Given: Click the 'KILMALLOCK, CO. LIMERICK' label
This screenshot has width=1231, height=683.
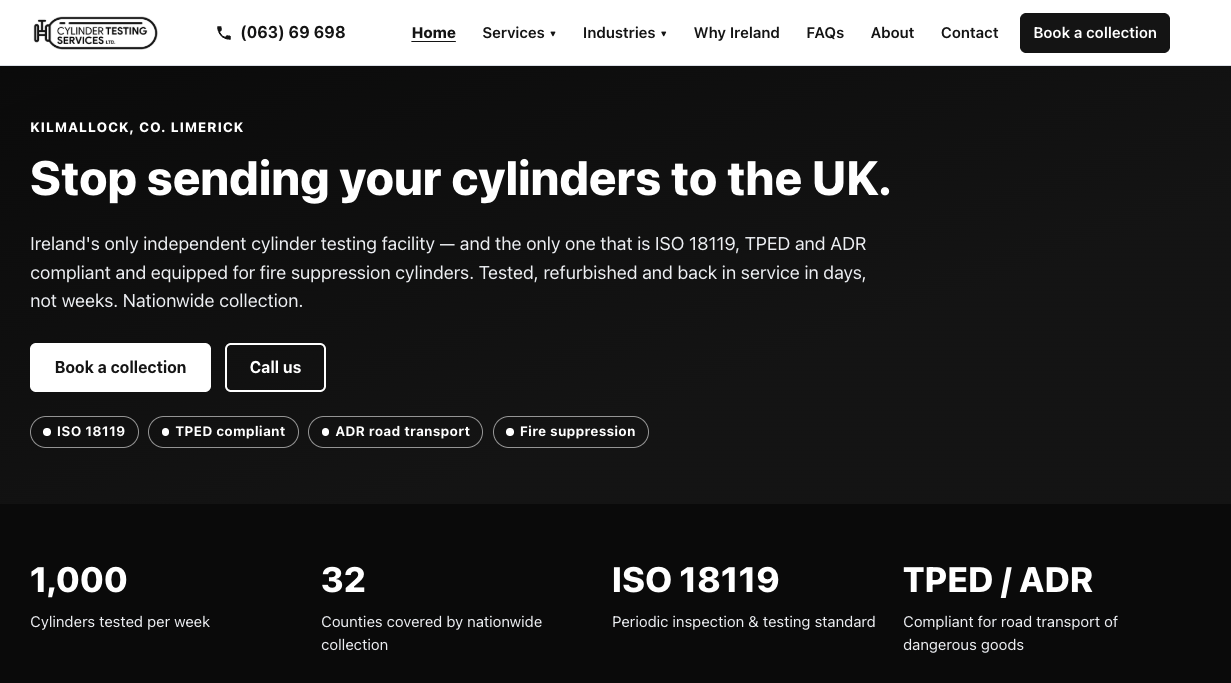Looking at the screenshot, I should tap(137, 127).
